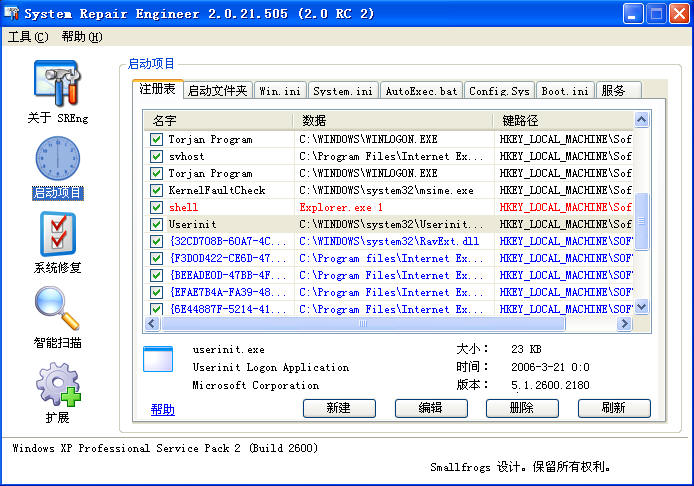694x486 pixels.
Task: Select the {BEEADE0D-47BB-4F... row name
Action: 228,275
